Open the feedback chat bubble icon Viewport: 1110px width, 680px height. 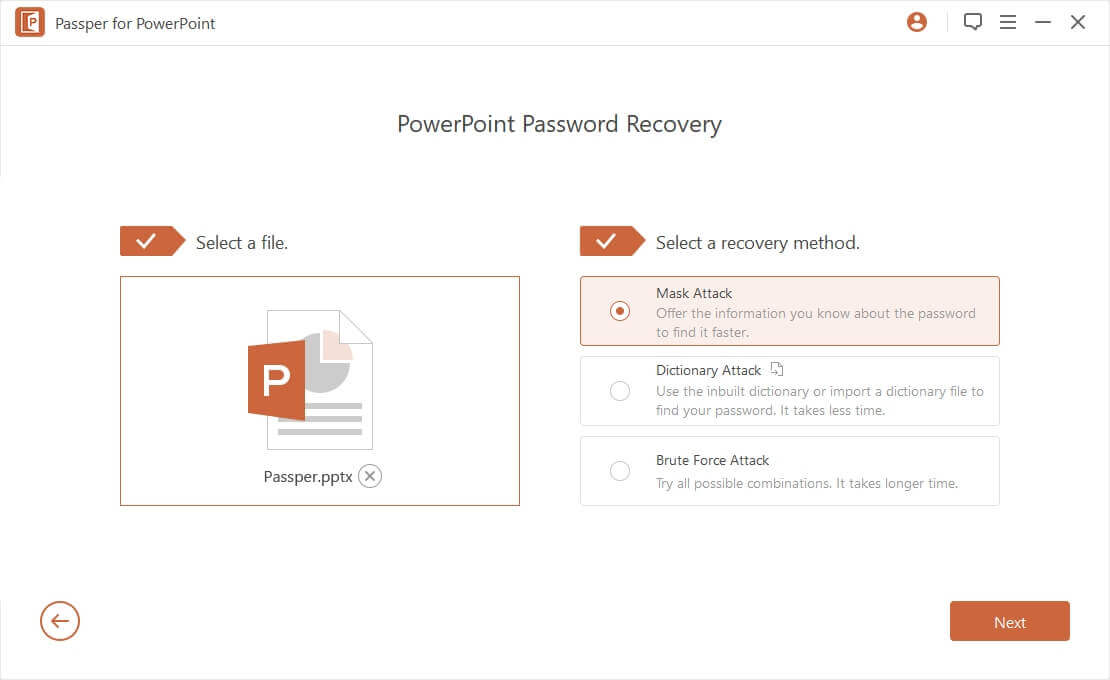[973, 23]
